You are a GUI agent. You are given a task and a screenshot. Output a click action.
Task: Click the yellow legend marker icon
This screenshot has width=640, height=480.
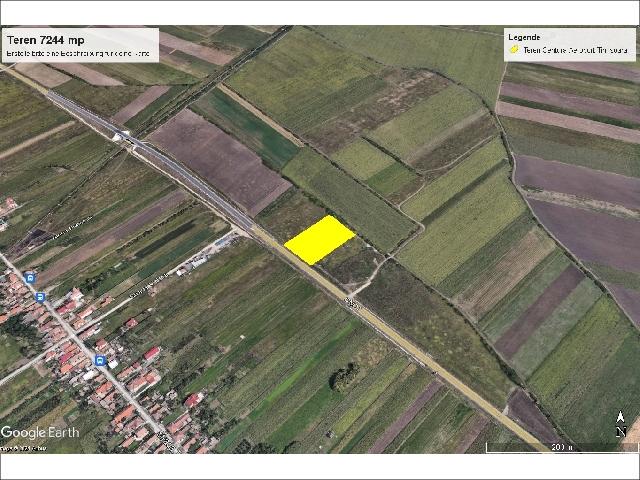(513, 48)
